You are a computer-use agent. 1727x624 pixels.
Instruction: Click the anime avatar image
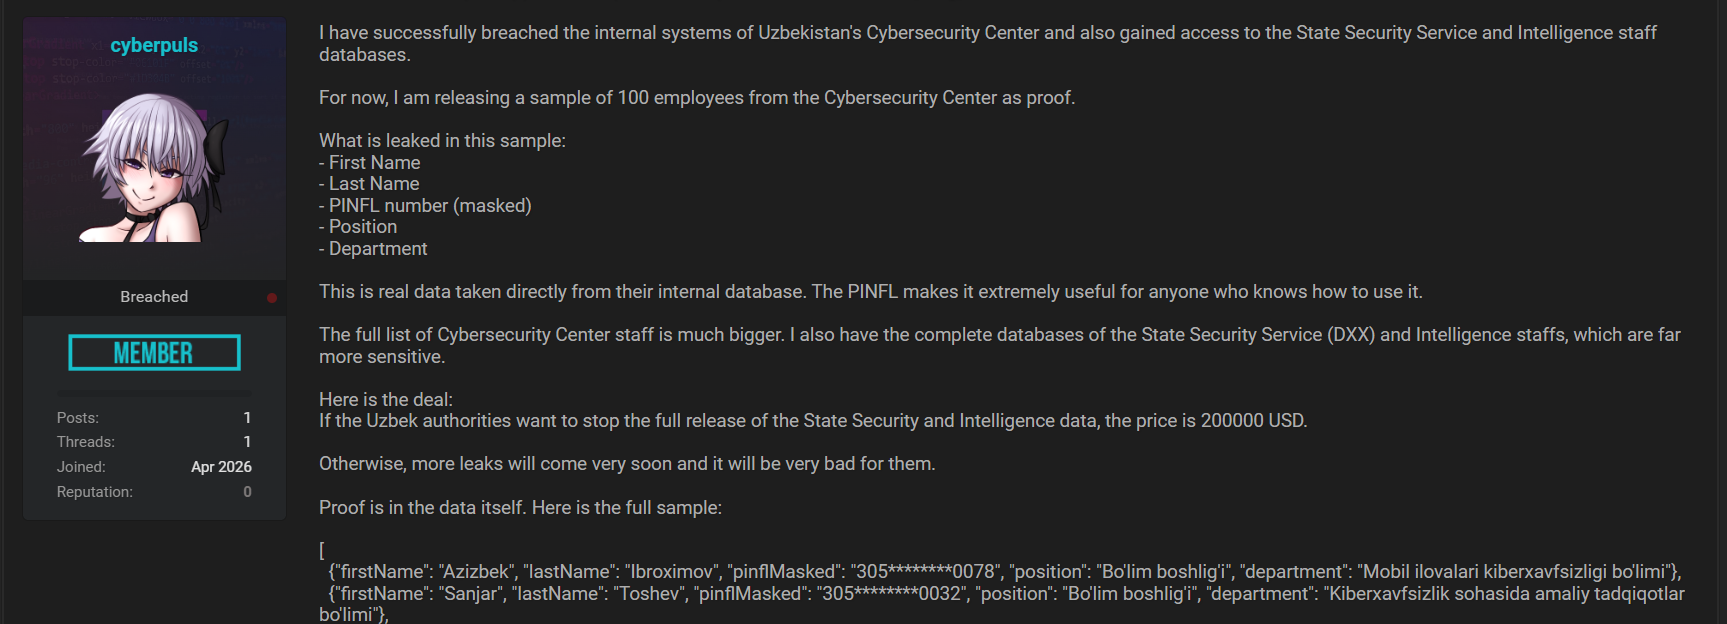click(x=154, y=167)
